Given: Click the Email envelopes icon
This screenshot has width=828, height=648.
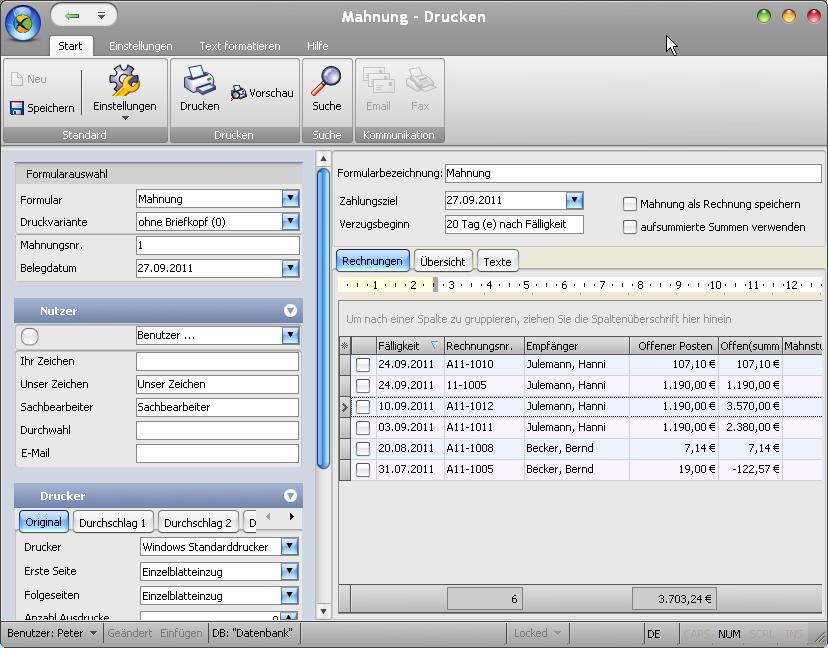Looking at the screenshot, I should coord(378,80).
